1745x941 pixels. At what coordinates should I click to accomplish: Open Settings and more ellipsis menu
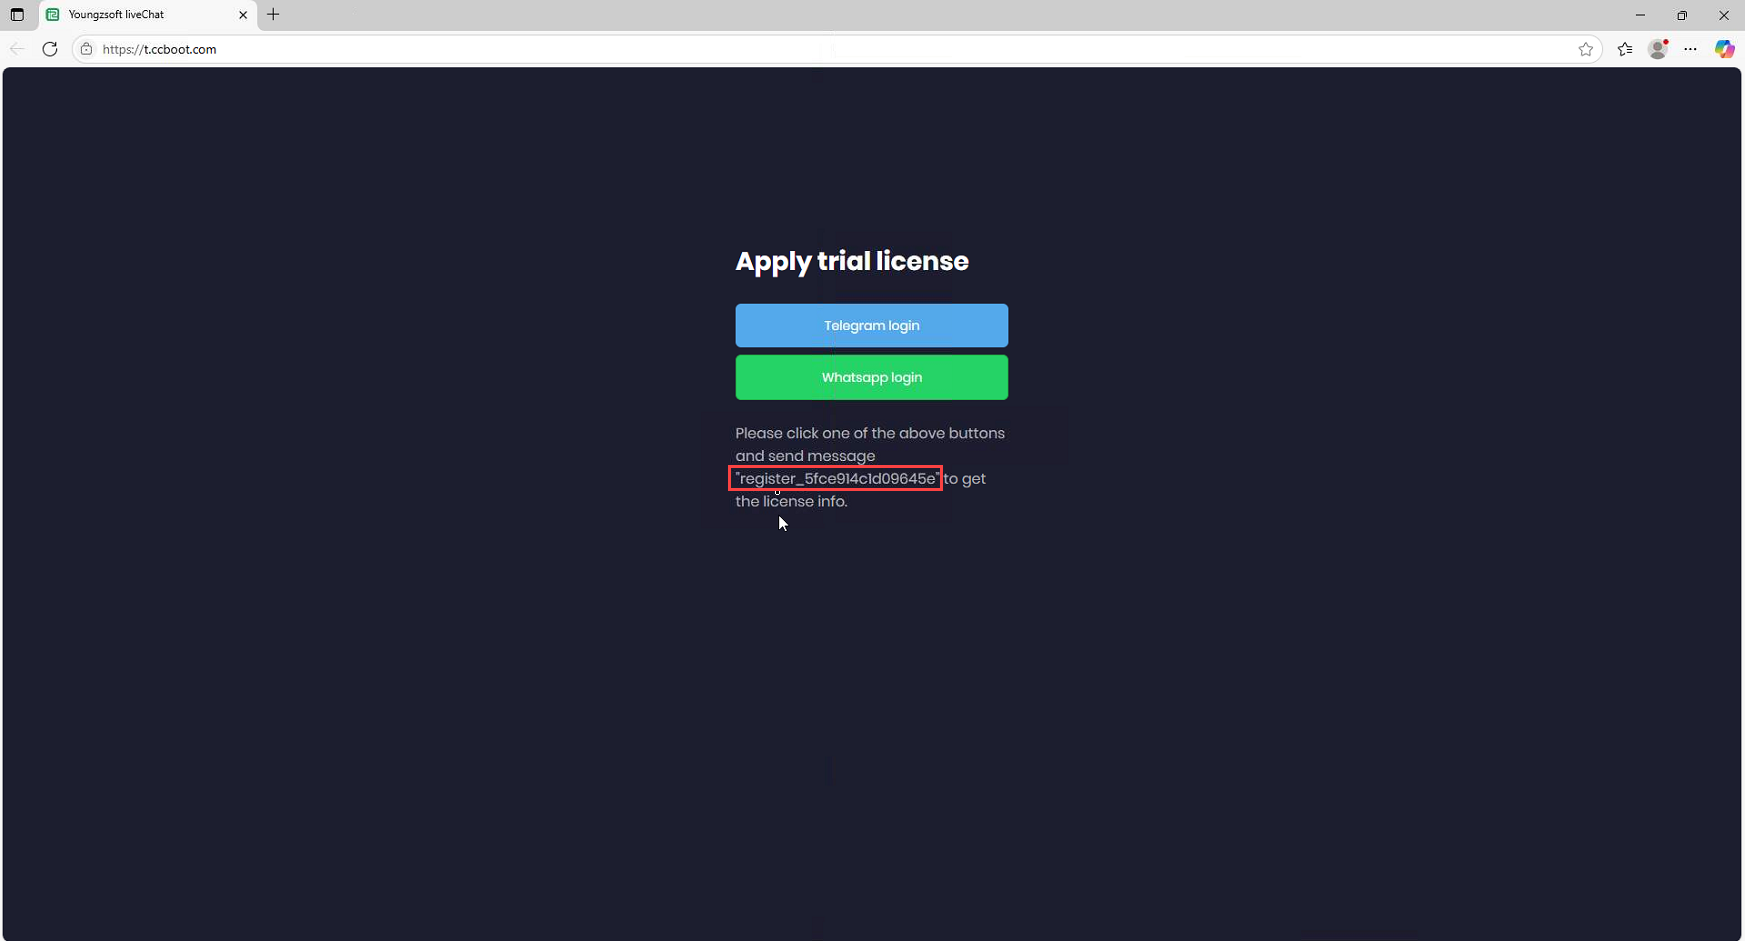(1691, 49)
